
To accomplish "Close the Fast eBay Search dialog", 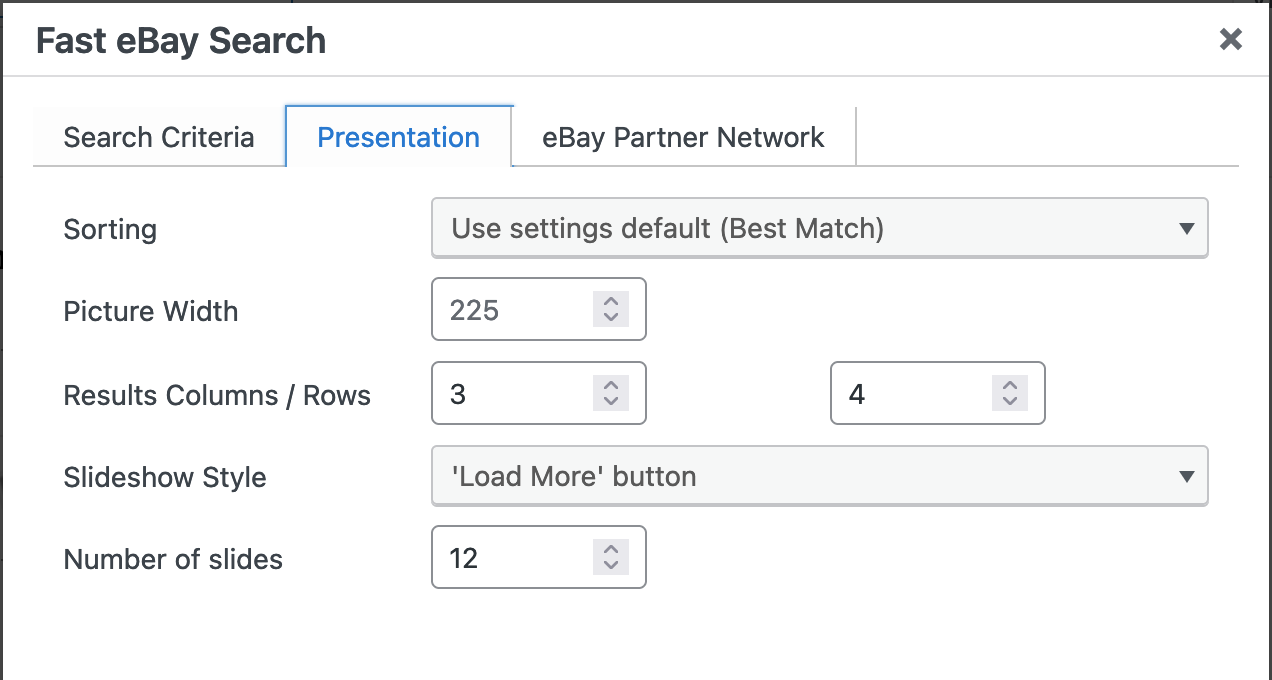I will (x=1231, y=40).
